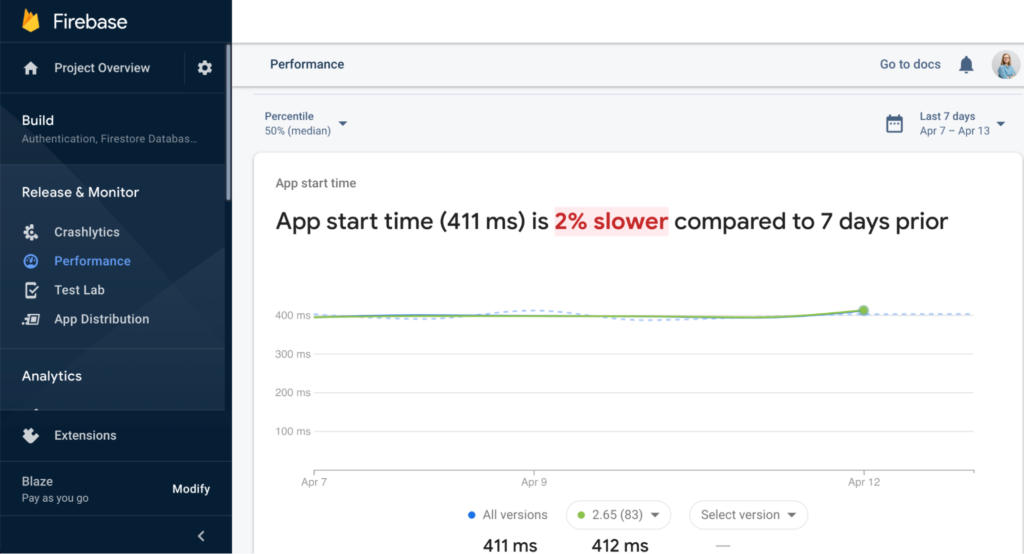Click the App start time card label
The image size is (1024, 554).
click(x=315, y=184)
